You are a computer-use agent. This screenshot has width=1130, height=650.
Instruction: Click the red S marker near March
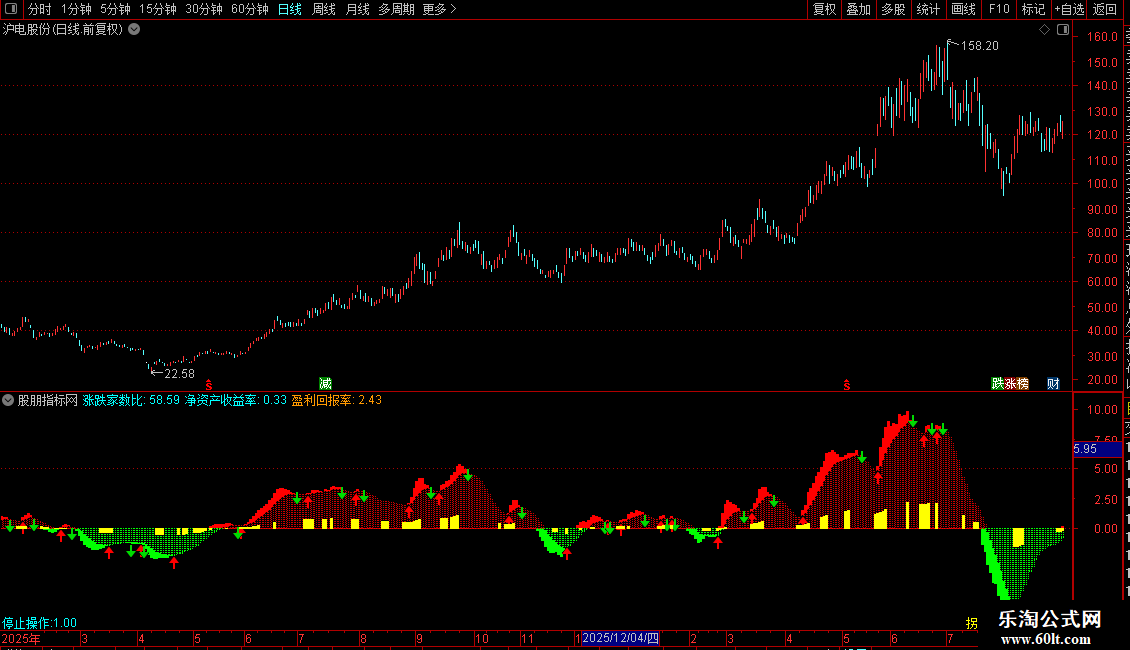pos(209,386)
